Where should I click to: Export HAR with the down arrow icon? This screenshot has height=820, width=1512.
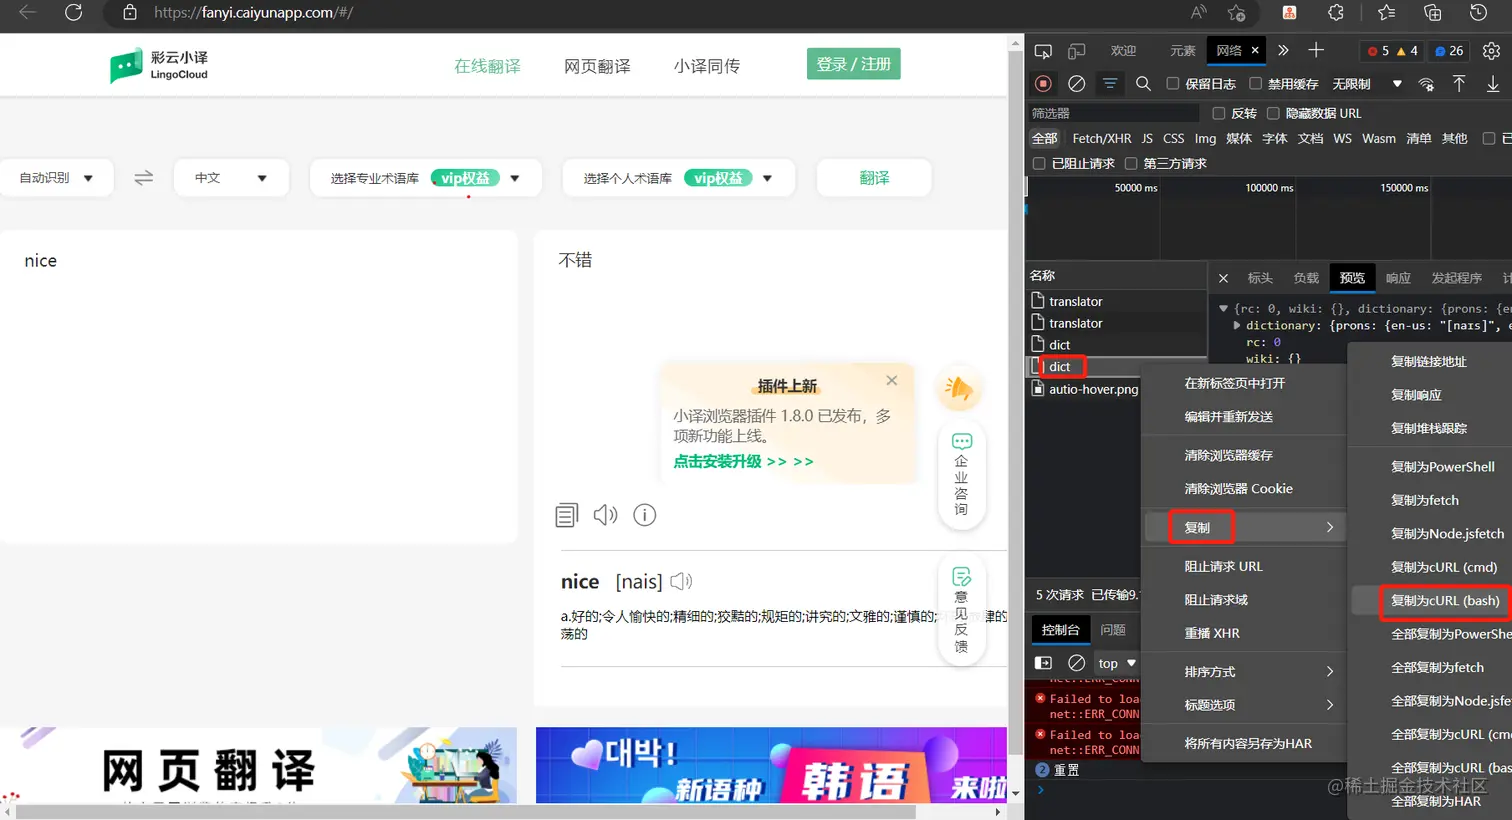(x=1493, y=84)
